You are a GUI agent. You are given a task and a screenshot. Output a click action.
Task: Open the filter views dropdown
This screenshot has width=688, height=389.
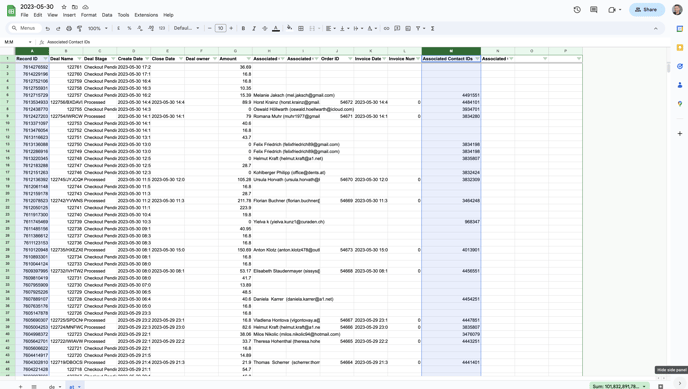point(420,29)
